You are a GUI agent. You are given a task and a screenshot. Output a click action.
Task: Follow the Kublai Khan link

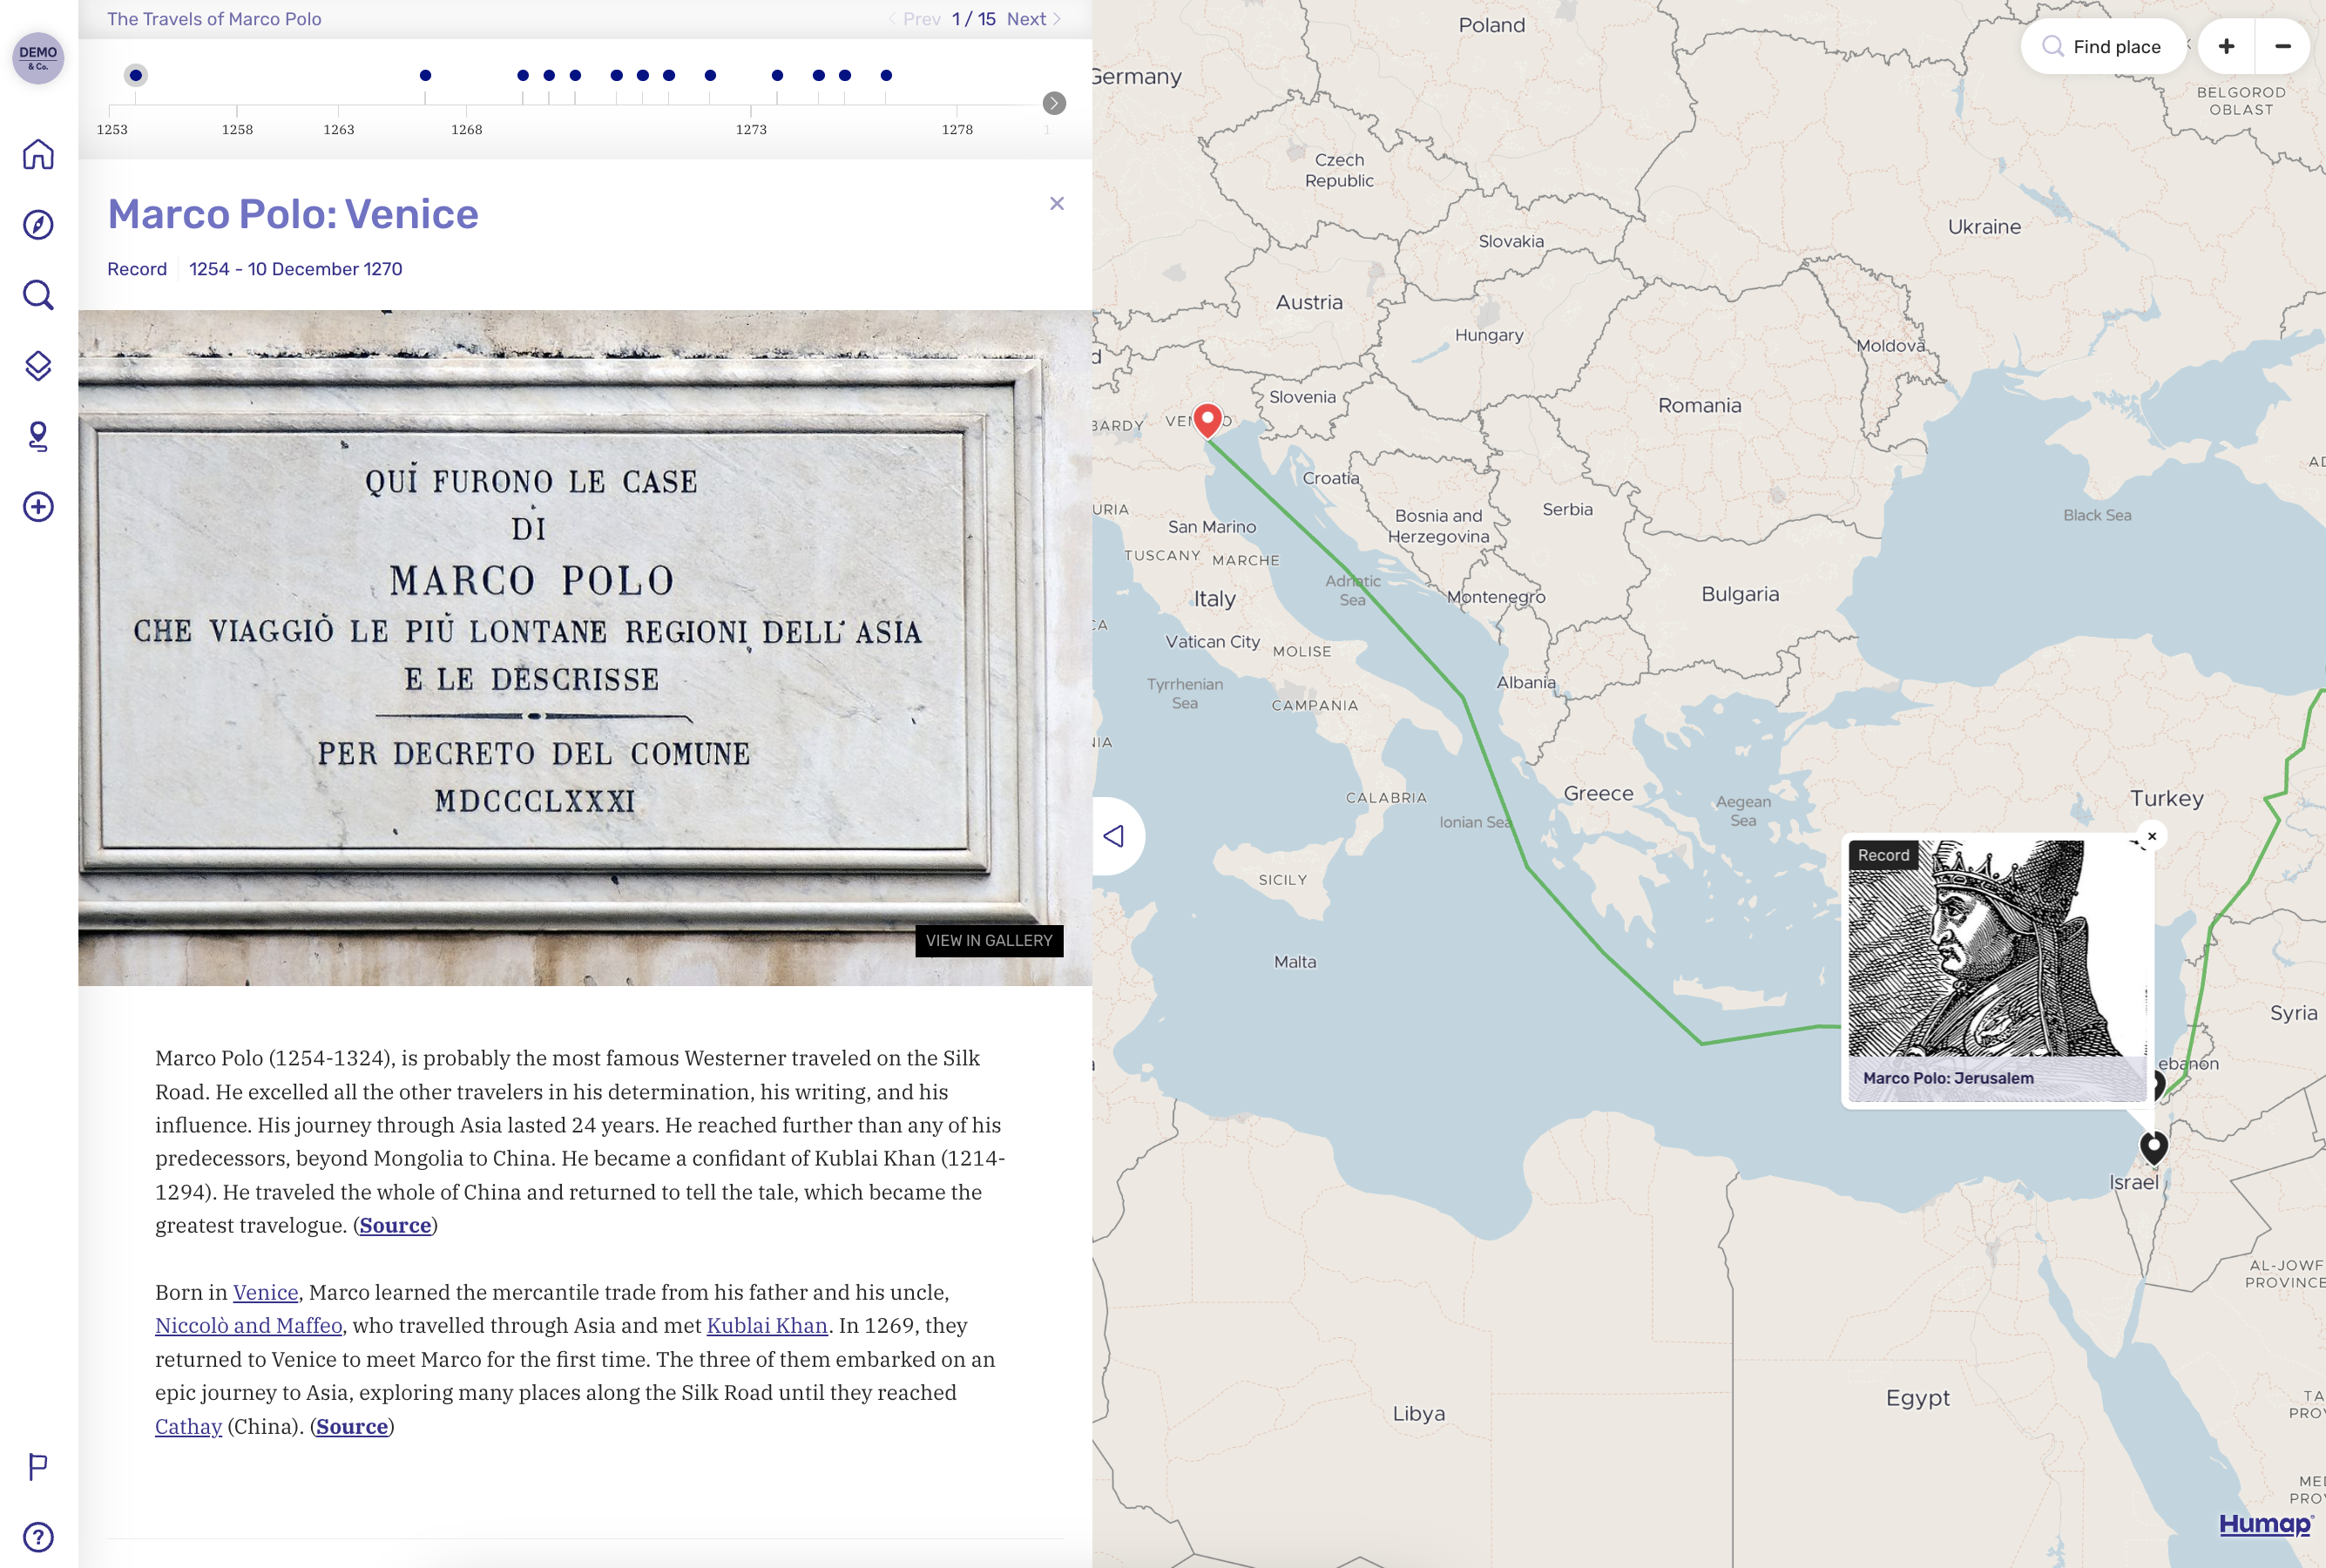tap(767, 1325)
